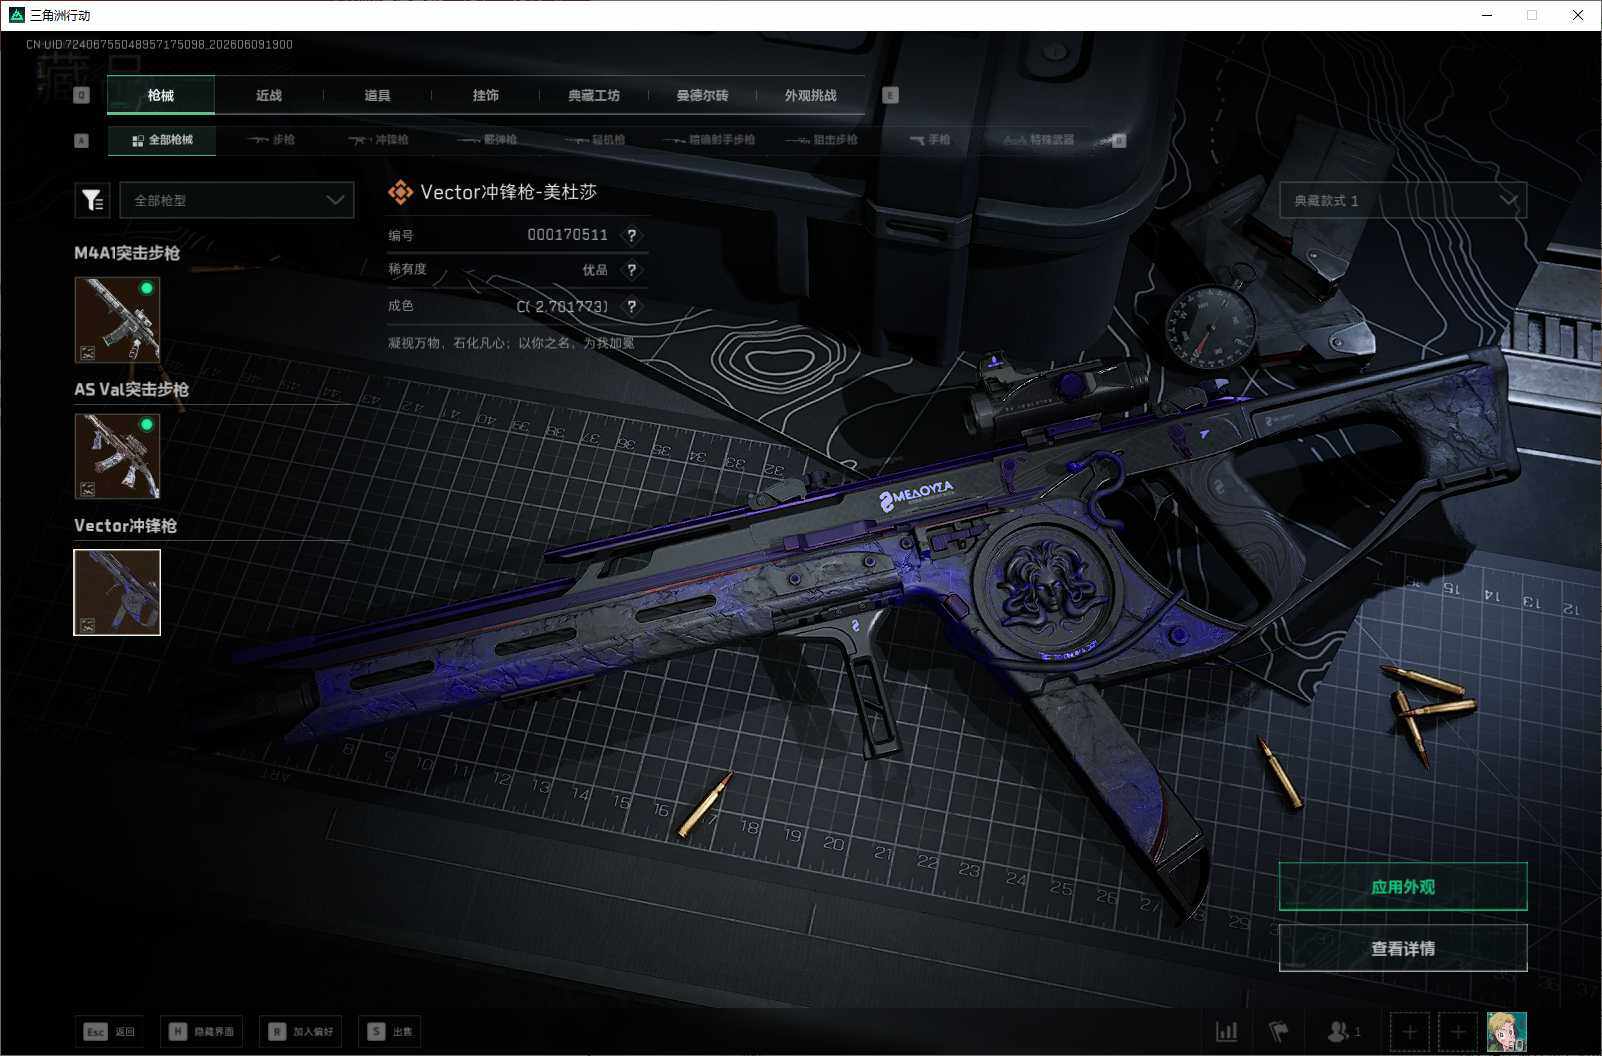This screenshot has width=1602, height=1056.
Task: Click the 三角洲行动 app icon in title bar
Action: tap(16, 15)
